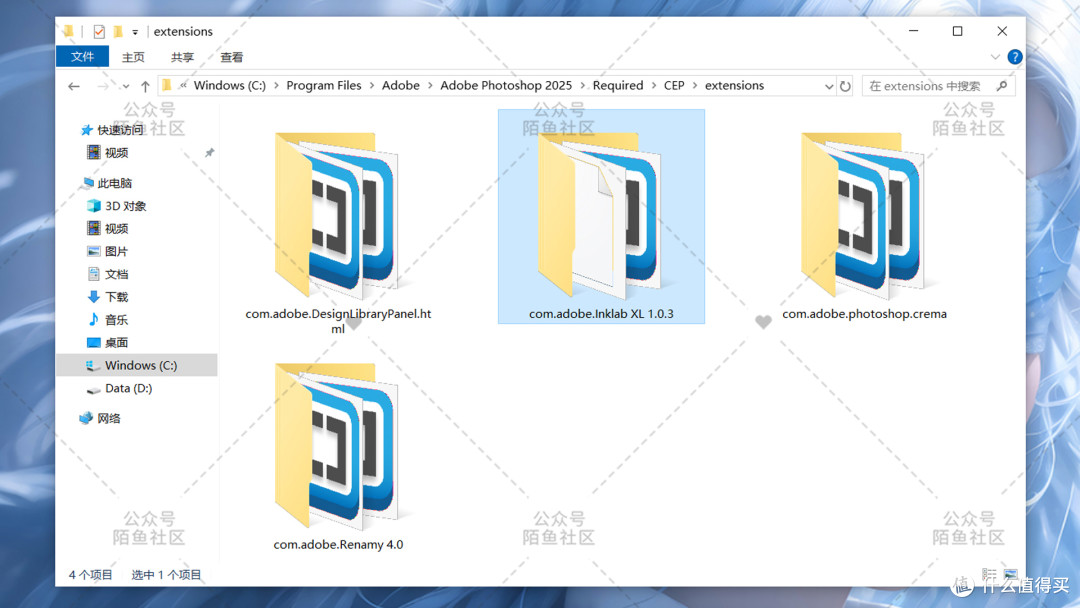Navigate to Windows (C:) in breadcrumb
This screenshot has width=1080, height=608.
(229, 85)
